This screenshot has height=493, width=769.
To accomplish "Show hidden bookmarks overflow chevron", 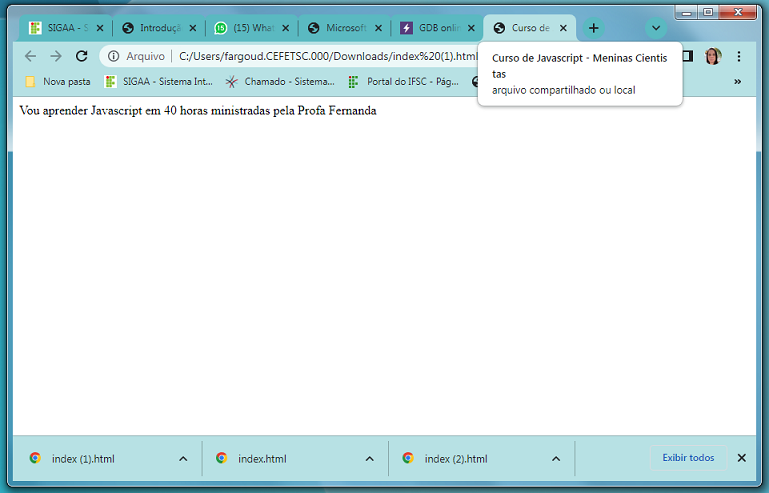I will click(738, 81).
